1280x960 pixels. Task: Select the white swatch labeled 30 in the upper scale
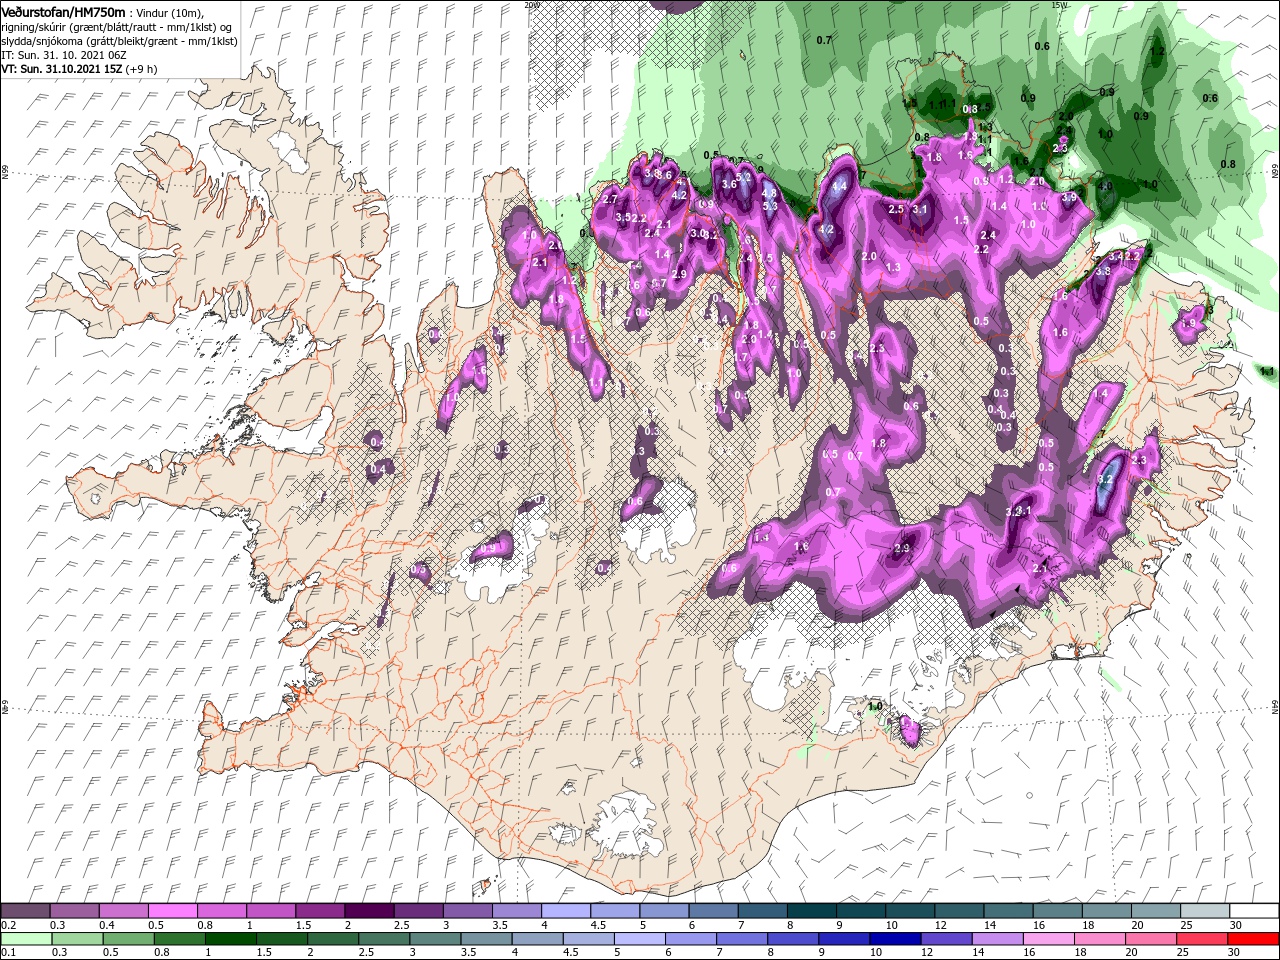tap(1253, 911)
